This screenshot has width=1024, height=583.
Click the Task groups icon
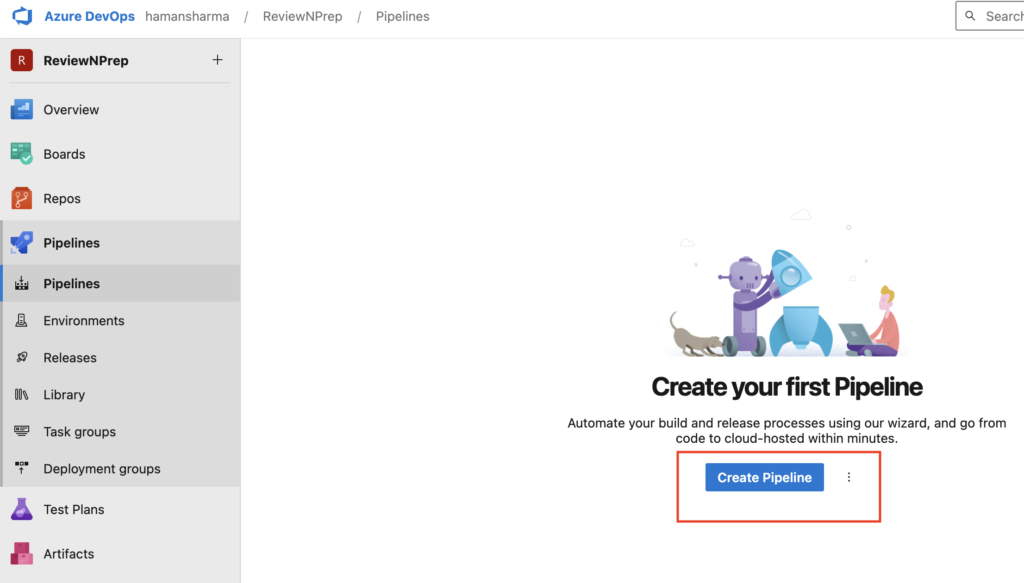[x=22, y=431]
